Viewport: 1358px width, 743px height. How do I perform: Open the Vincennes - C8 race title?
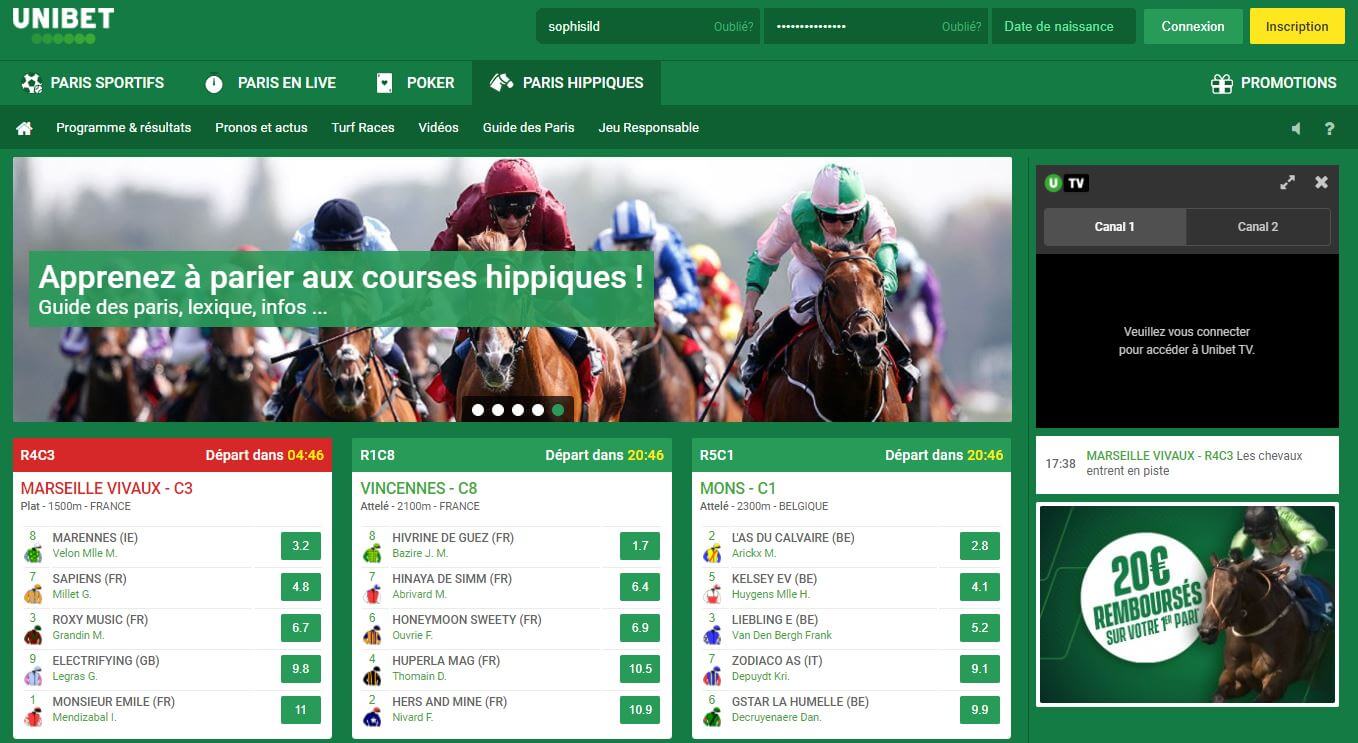pyautogui.click(x=419, y=489)
